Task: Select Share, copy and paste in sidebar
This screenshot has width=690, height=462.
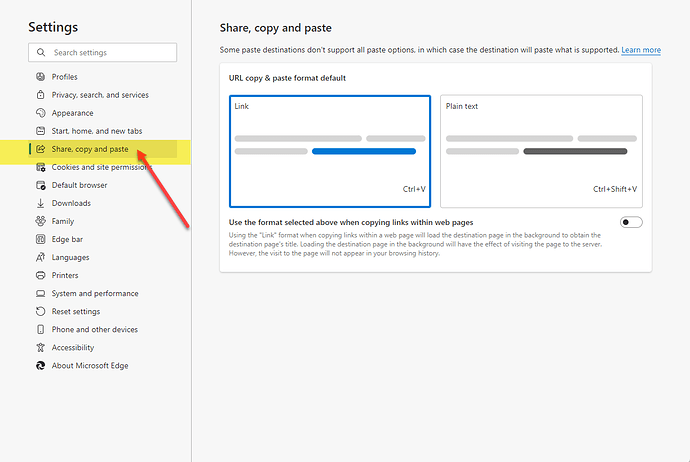Action: [x=103, y=149]
